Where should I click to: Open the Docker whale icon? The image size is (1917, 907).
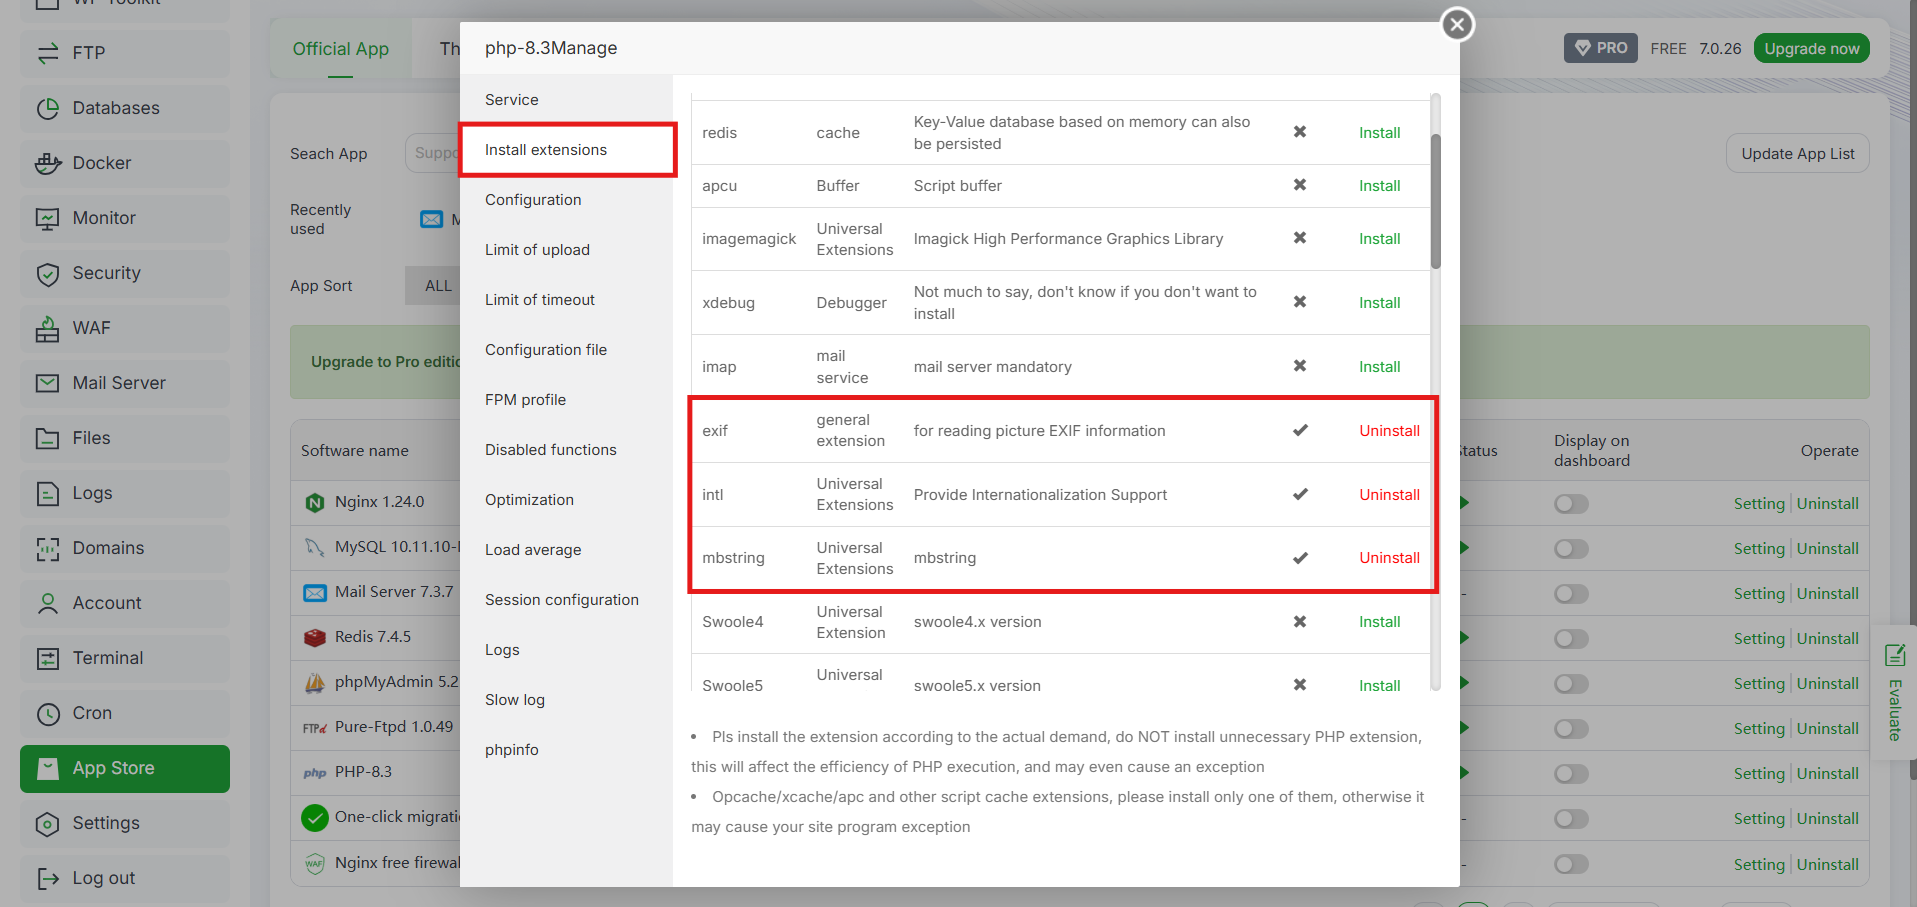[x=47, y=163]
